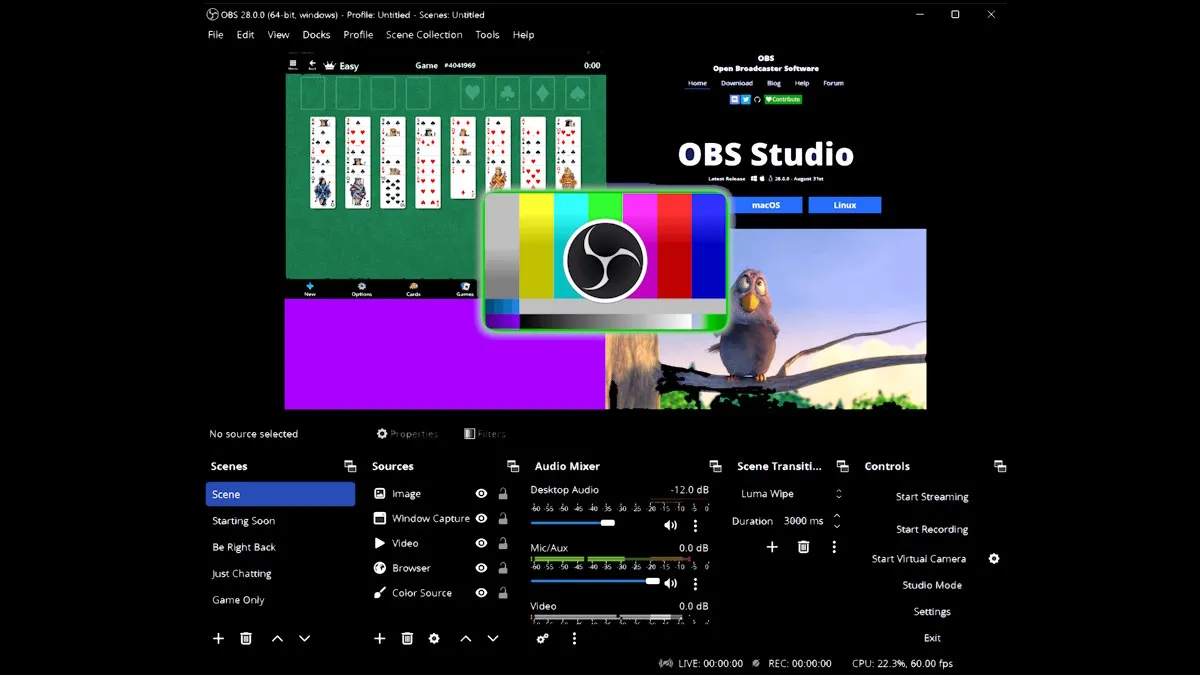The height and width of the screenshot is (675, 1200).
Task: Open Desktop Audio three-dot options menu
Action: (696, 525)
